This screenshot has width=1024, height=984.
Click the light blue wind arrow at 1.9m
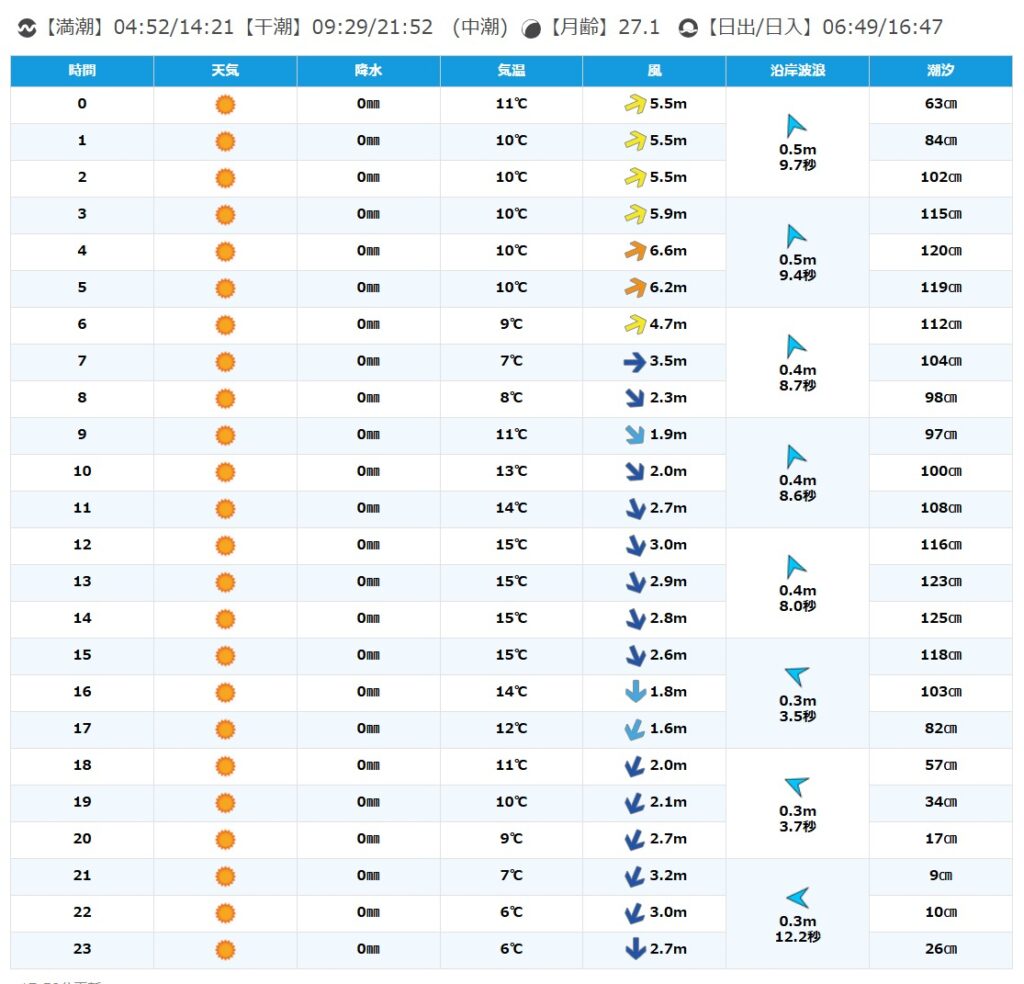pyautogui.click(x=635, y=435)
